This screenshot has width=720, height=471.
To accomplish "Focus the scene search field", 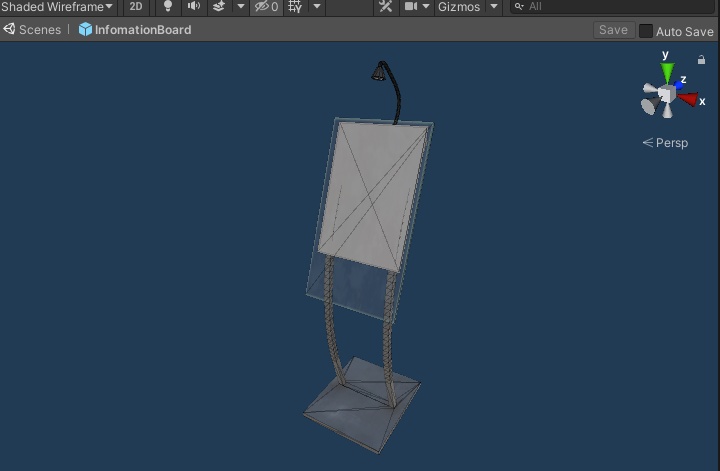I will coord(613,7).
